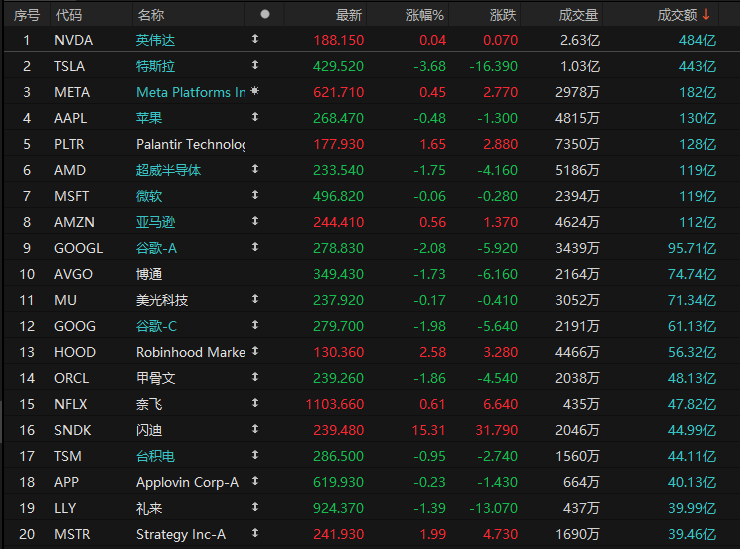Click the up-down arrow icon in TSLA row
740x549 pixels.
tap(255, 65)
